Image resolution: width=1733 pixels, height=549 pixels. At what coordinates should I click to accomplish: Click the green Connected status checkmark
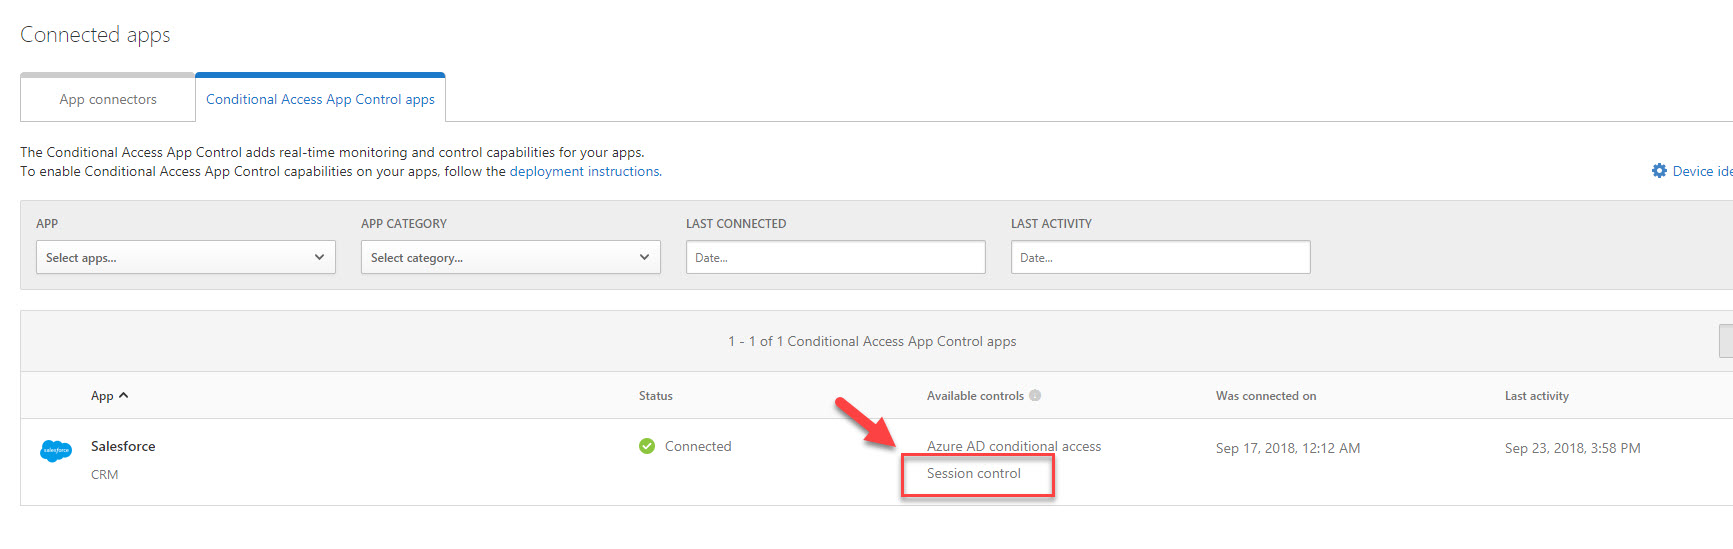coord(647,446)
